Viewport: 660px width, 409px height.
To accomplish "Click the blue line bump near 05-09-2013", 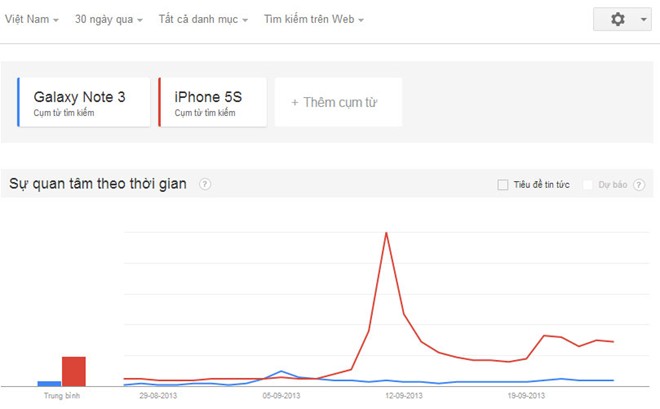I will click(281, 372).
